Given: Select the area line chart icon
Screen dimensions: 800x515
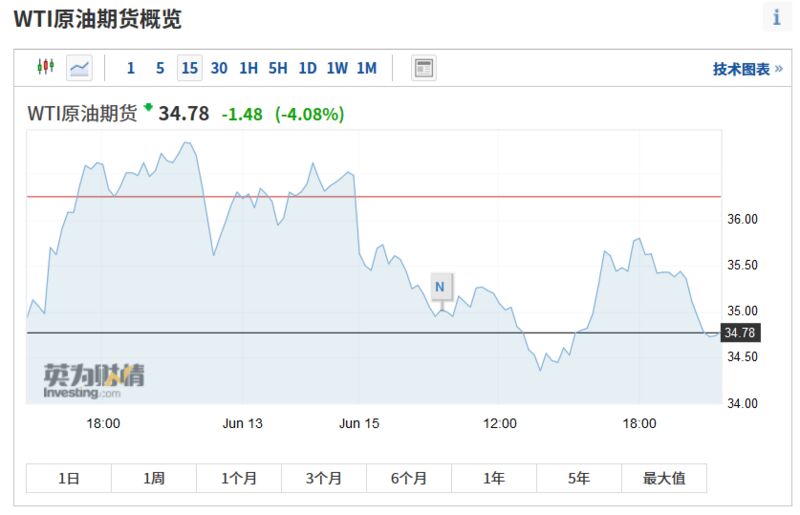Looking at the screenshot, I should point(79,68).
